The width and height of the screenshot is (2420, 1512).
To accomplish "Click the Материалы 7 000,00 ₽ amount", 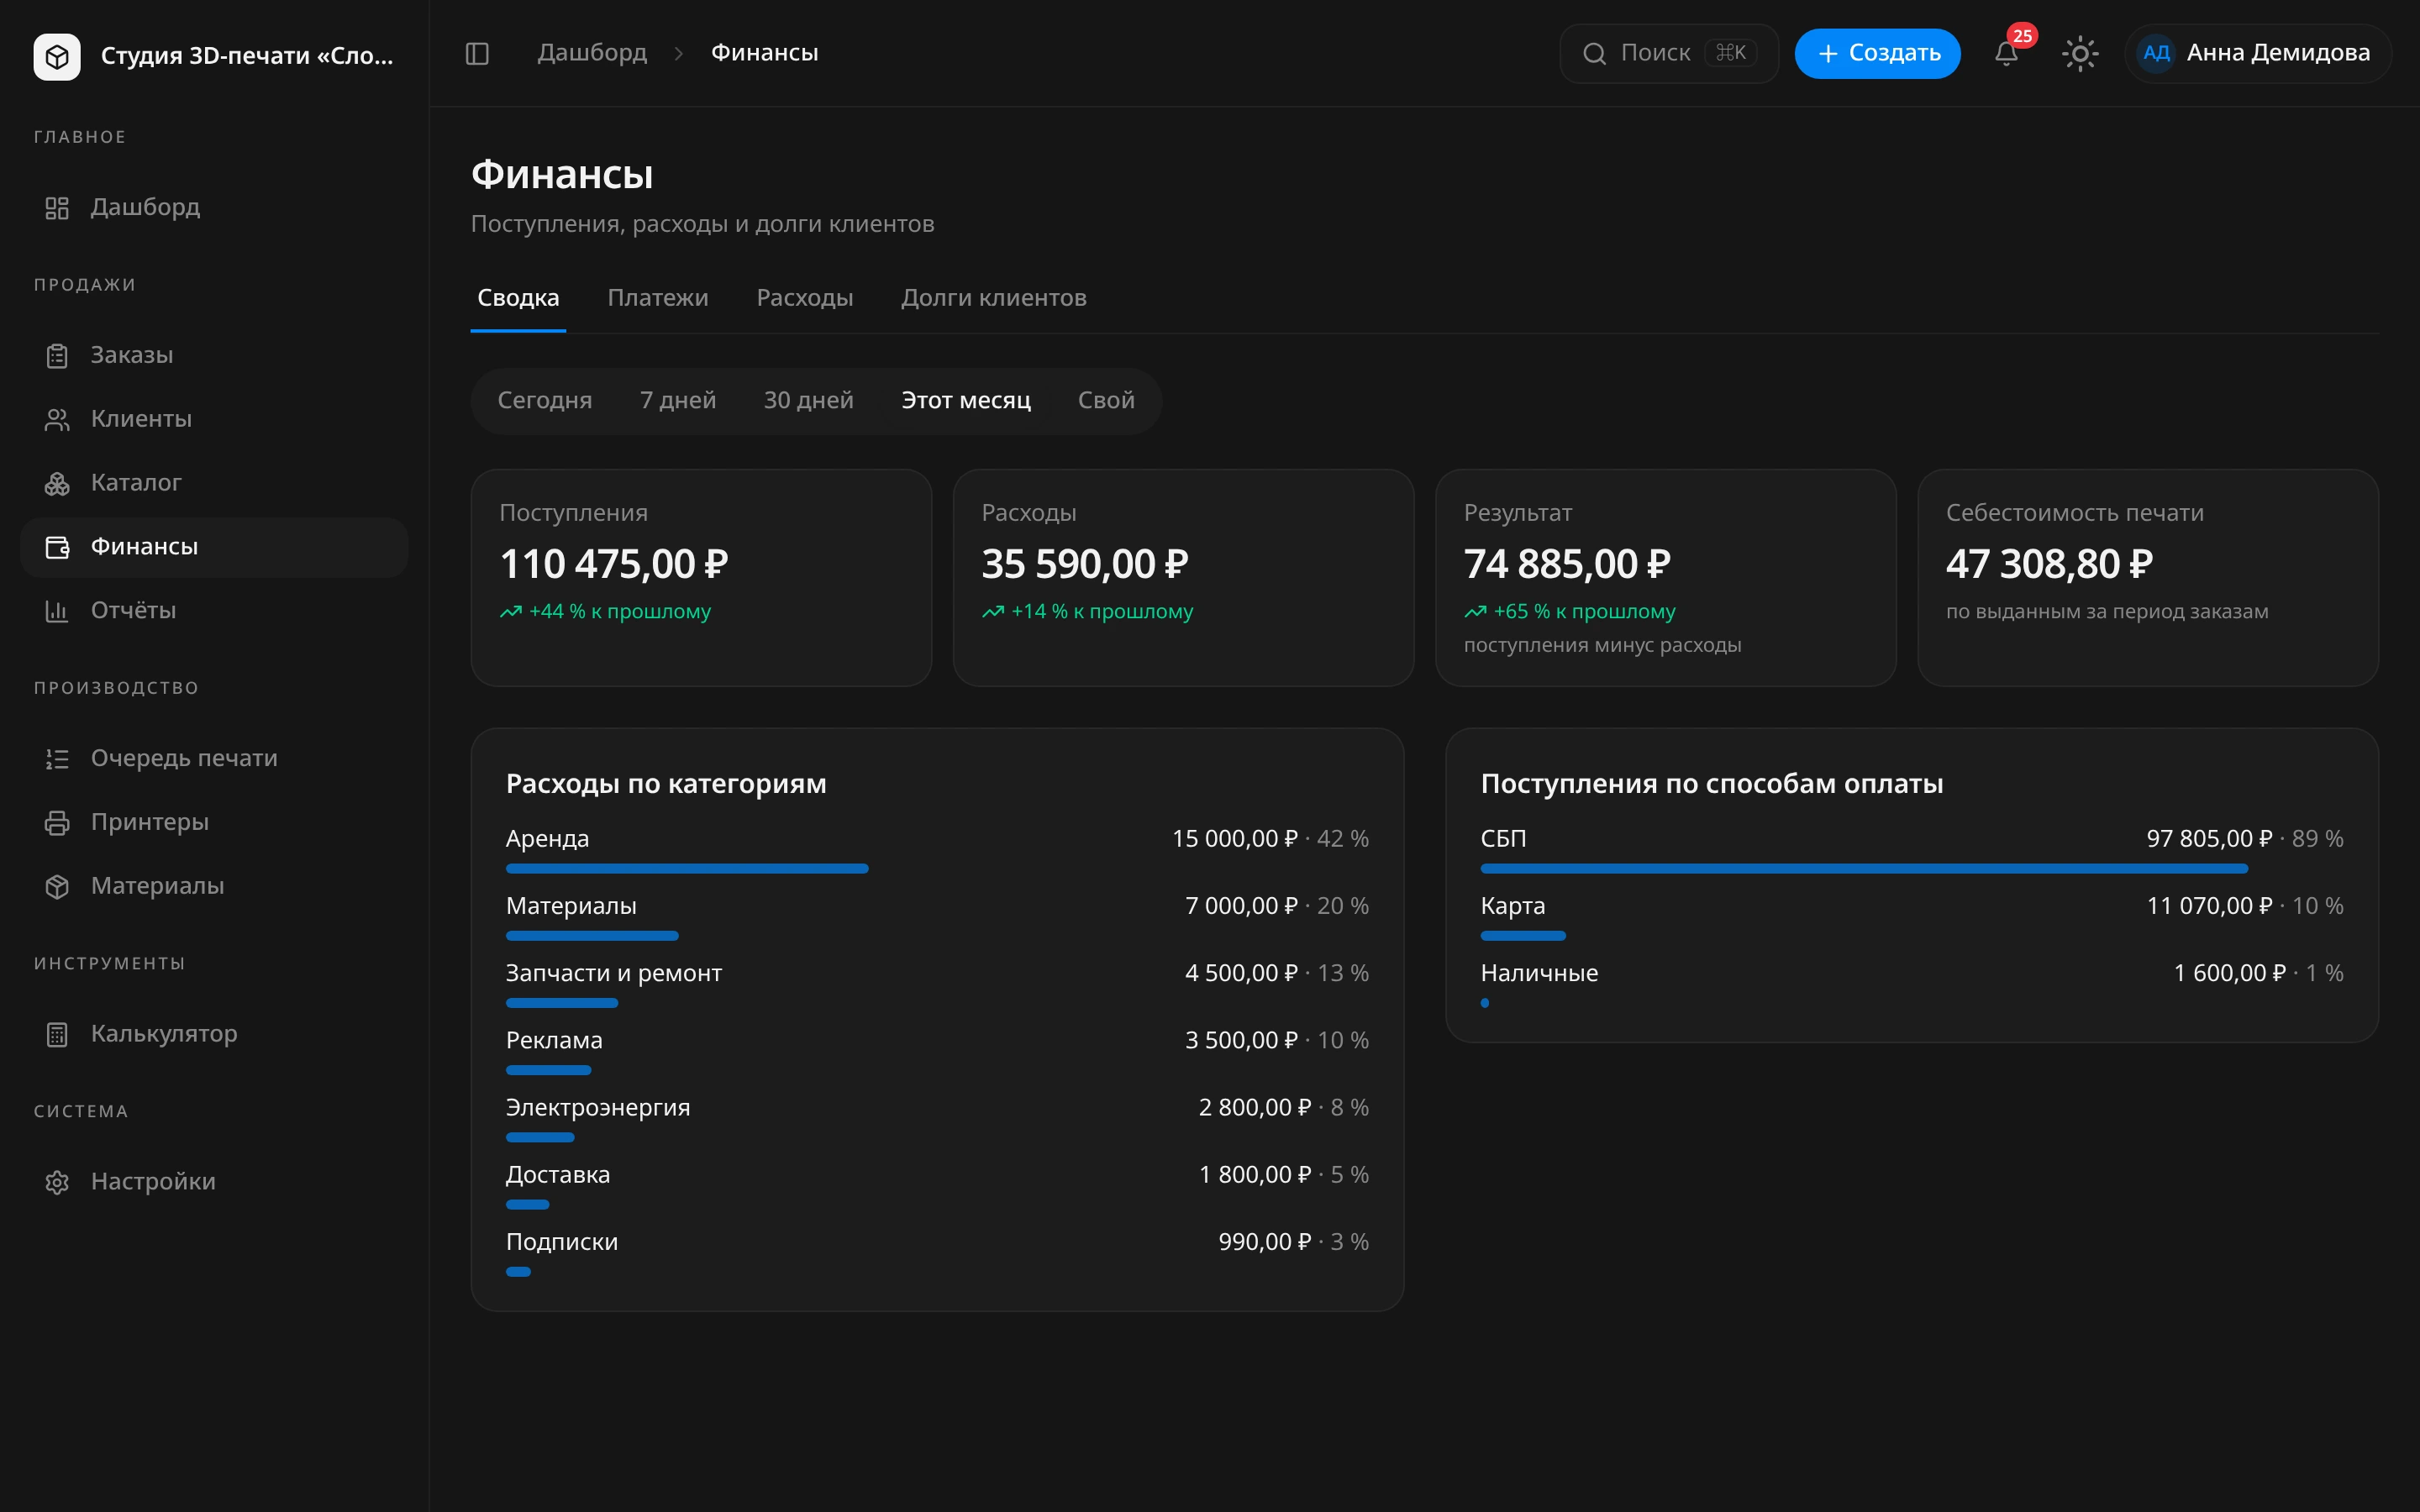I will pyautogui.click(x=1241, y=906).
